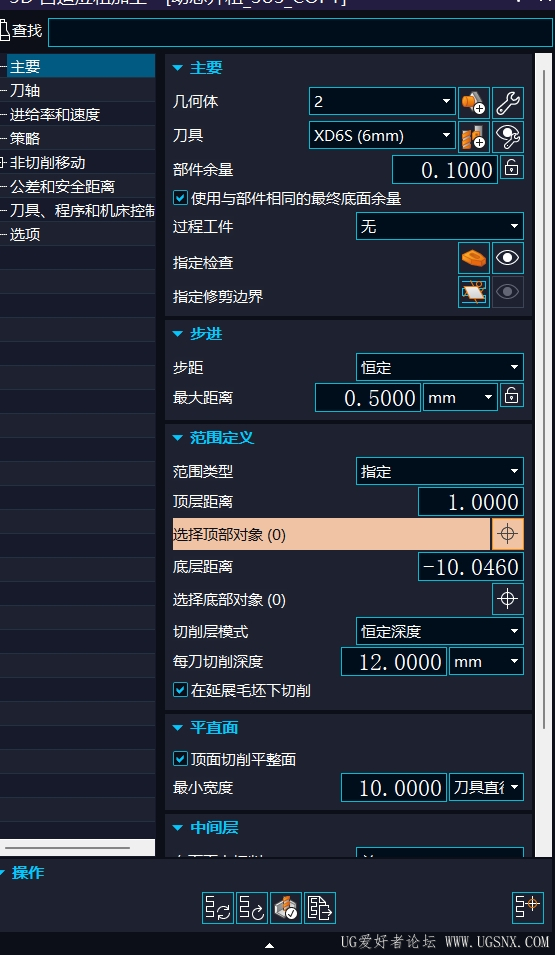555x955 pixels.
Task: Uncheck 在延展毛坯下切削 checkbox
Action: click(180, 689)
